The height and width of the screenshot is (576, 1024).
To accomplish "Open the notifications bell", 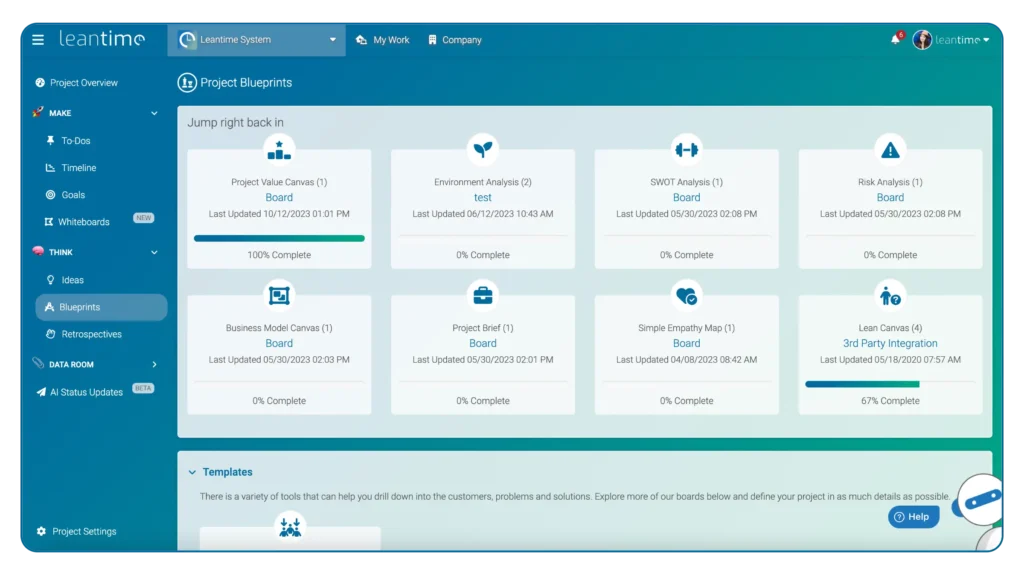I will coord(895,40).
